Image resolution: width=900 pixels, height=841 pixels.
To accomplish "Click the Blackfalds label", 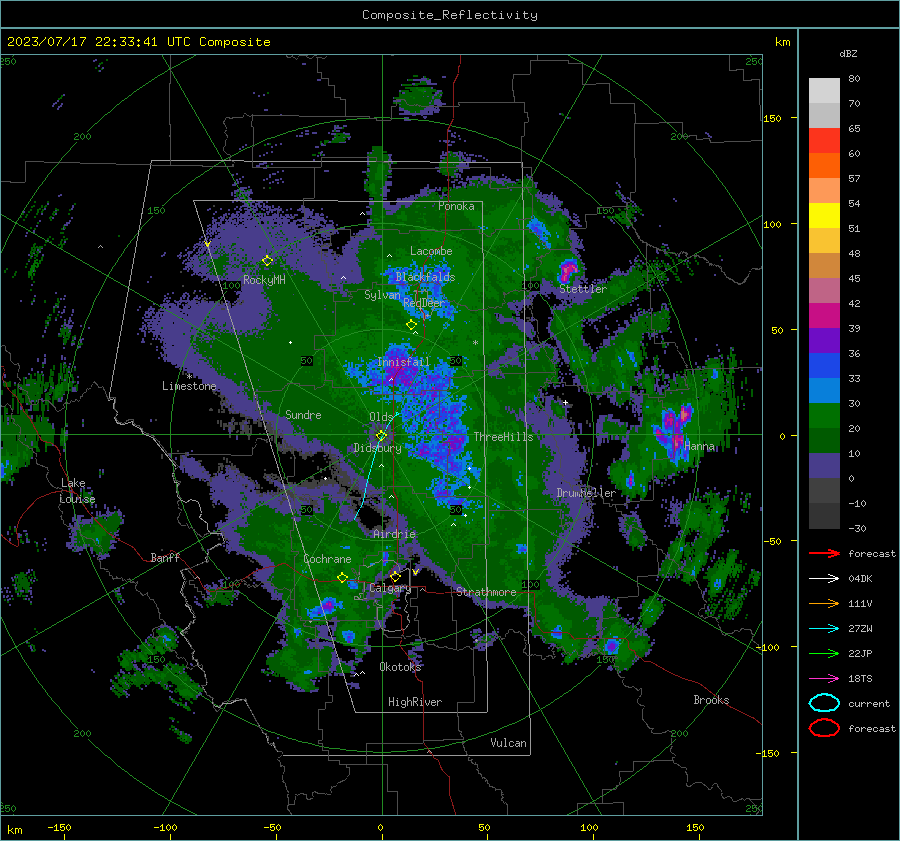I will click(425, 277).
